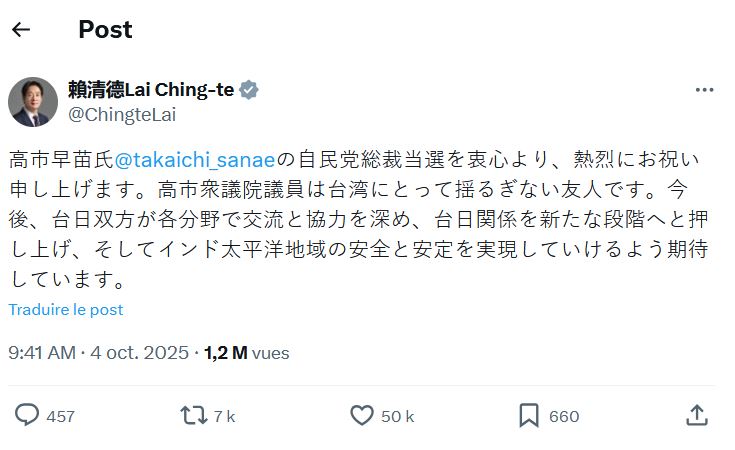The width and height of the screenshot is (735, 450).
Task: Click Traduire le post link
Action: [x=66, y=310]
